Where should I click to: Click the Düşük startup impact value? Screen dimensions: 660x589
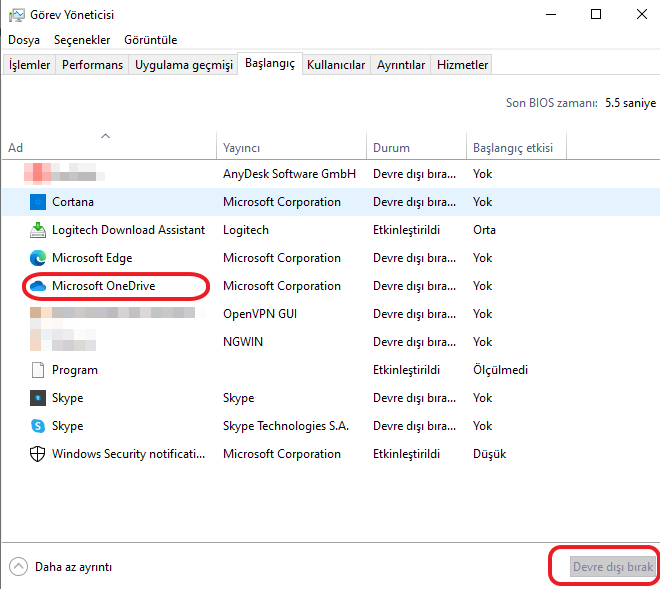click(x=490, y=454)
